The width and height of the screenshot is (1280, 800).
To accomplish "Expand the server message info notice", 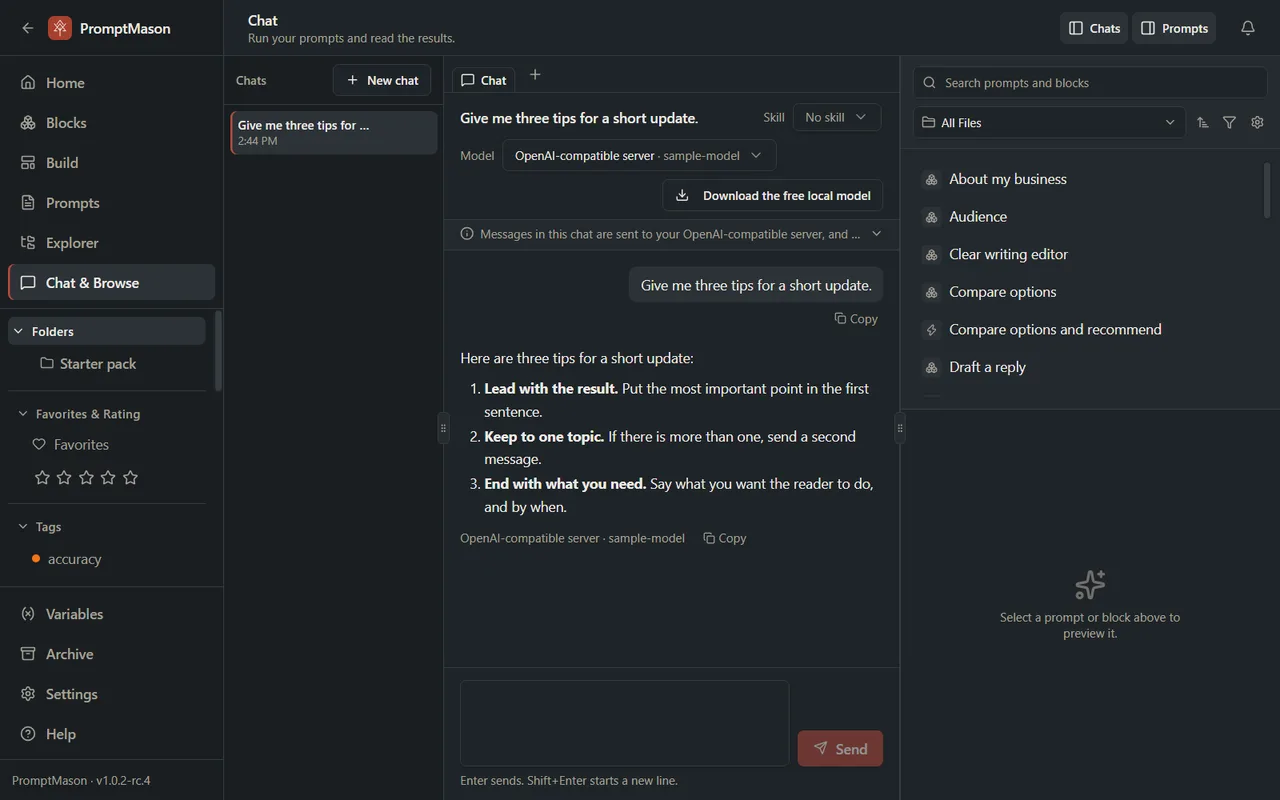I will click(x=877, y=234).
